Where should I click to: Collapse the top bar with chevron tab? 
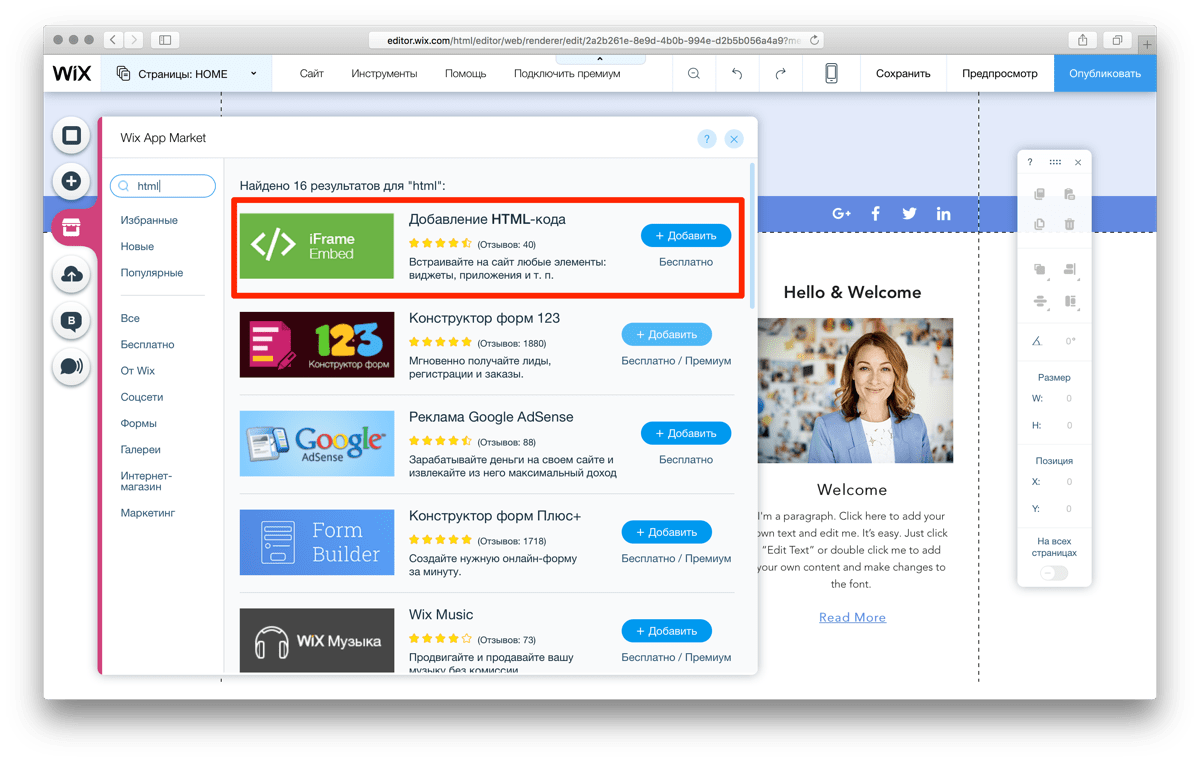[600, 59]
